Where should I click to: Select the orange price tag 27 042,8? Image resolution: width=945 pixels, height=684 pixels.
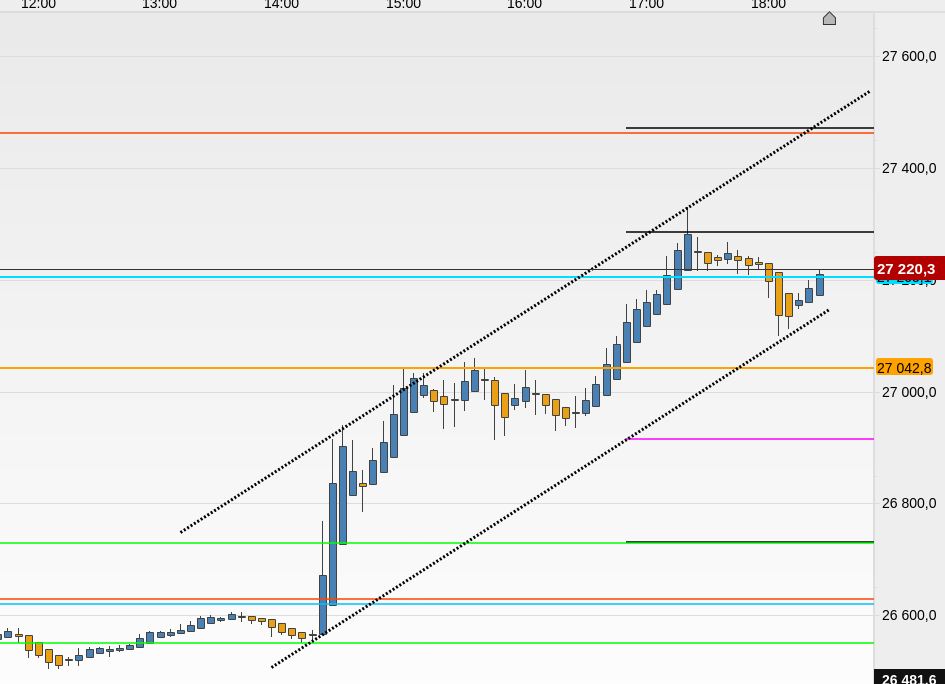point(904,368)
